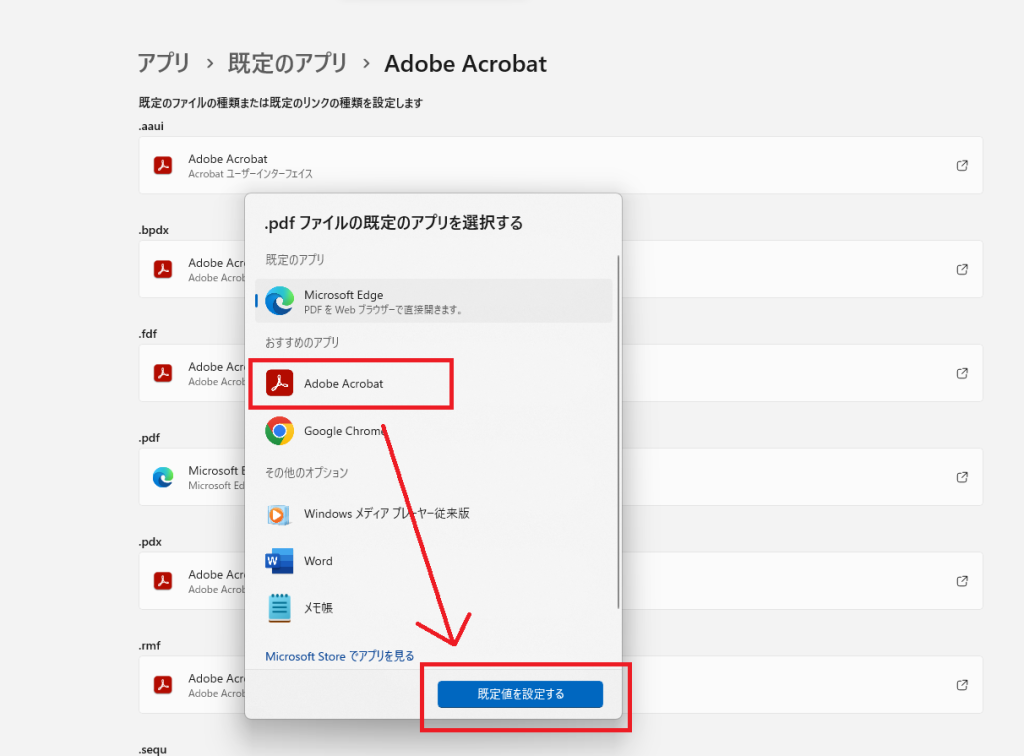Click the Adobe Acrobat icon in the app list
Viewport: 1024px width, 756px height.
[280, 383]
